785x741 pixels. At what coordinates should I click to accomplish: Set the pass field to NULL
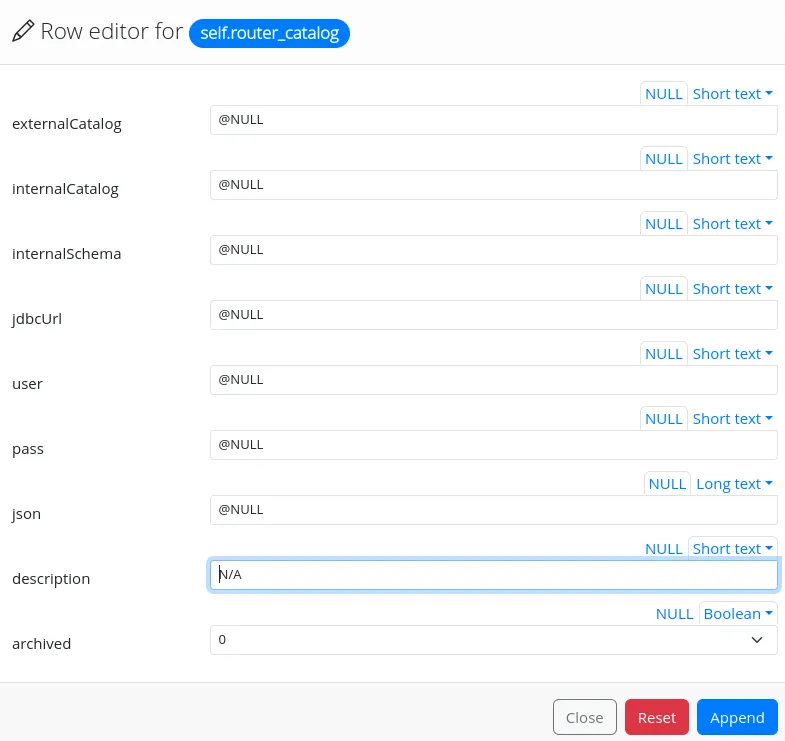(x=663, y=419)
